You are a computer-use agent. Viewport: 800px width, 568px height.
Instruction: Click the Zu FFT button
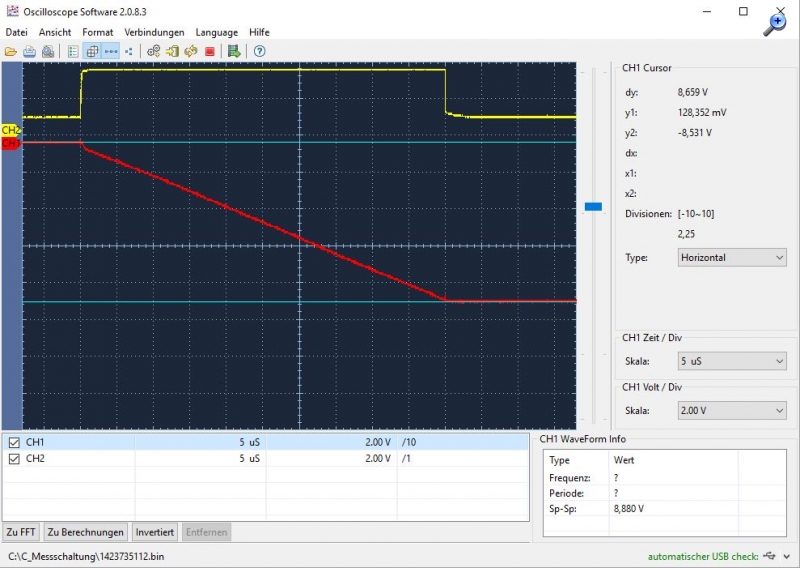pos(21,532)
